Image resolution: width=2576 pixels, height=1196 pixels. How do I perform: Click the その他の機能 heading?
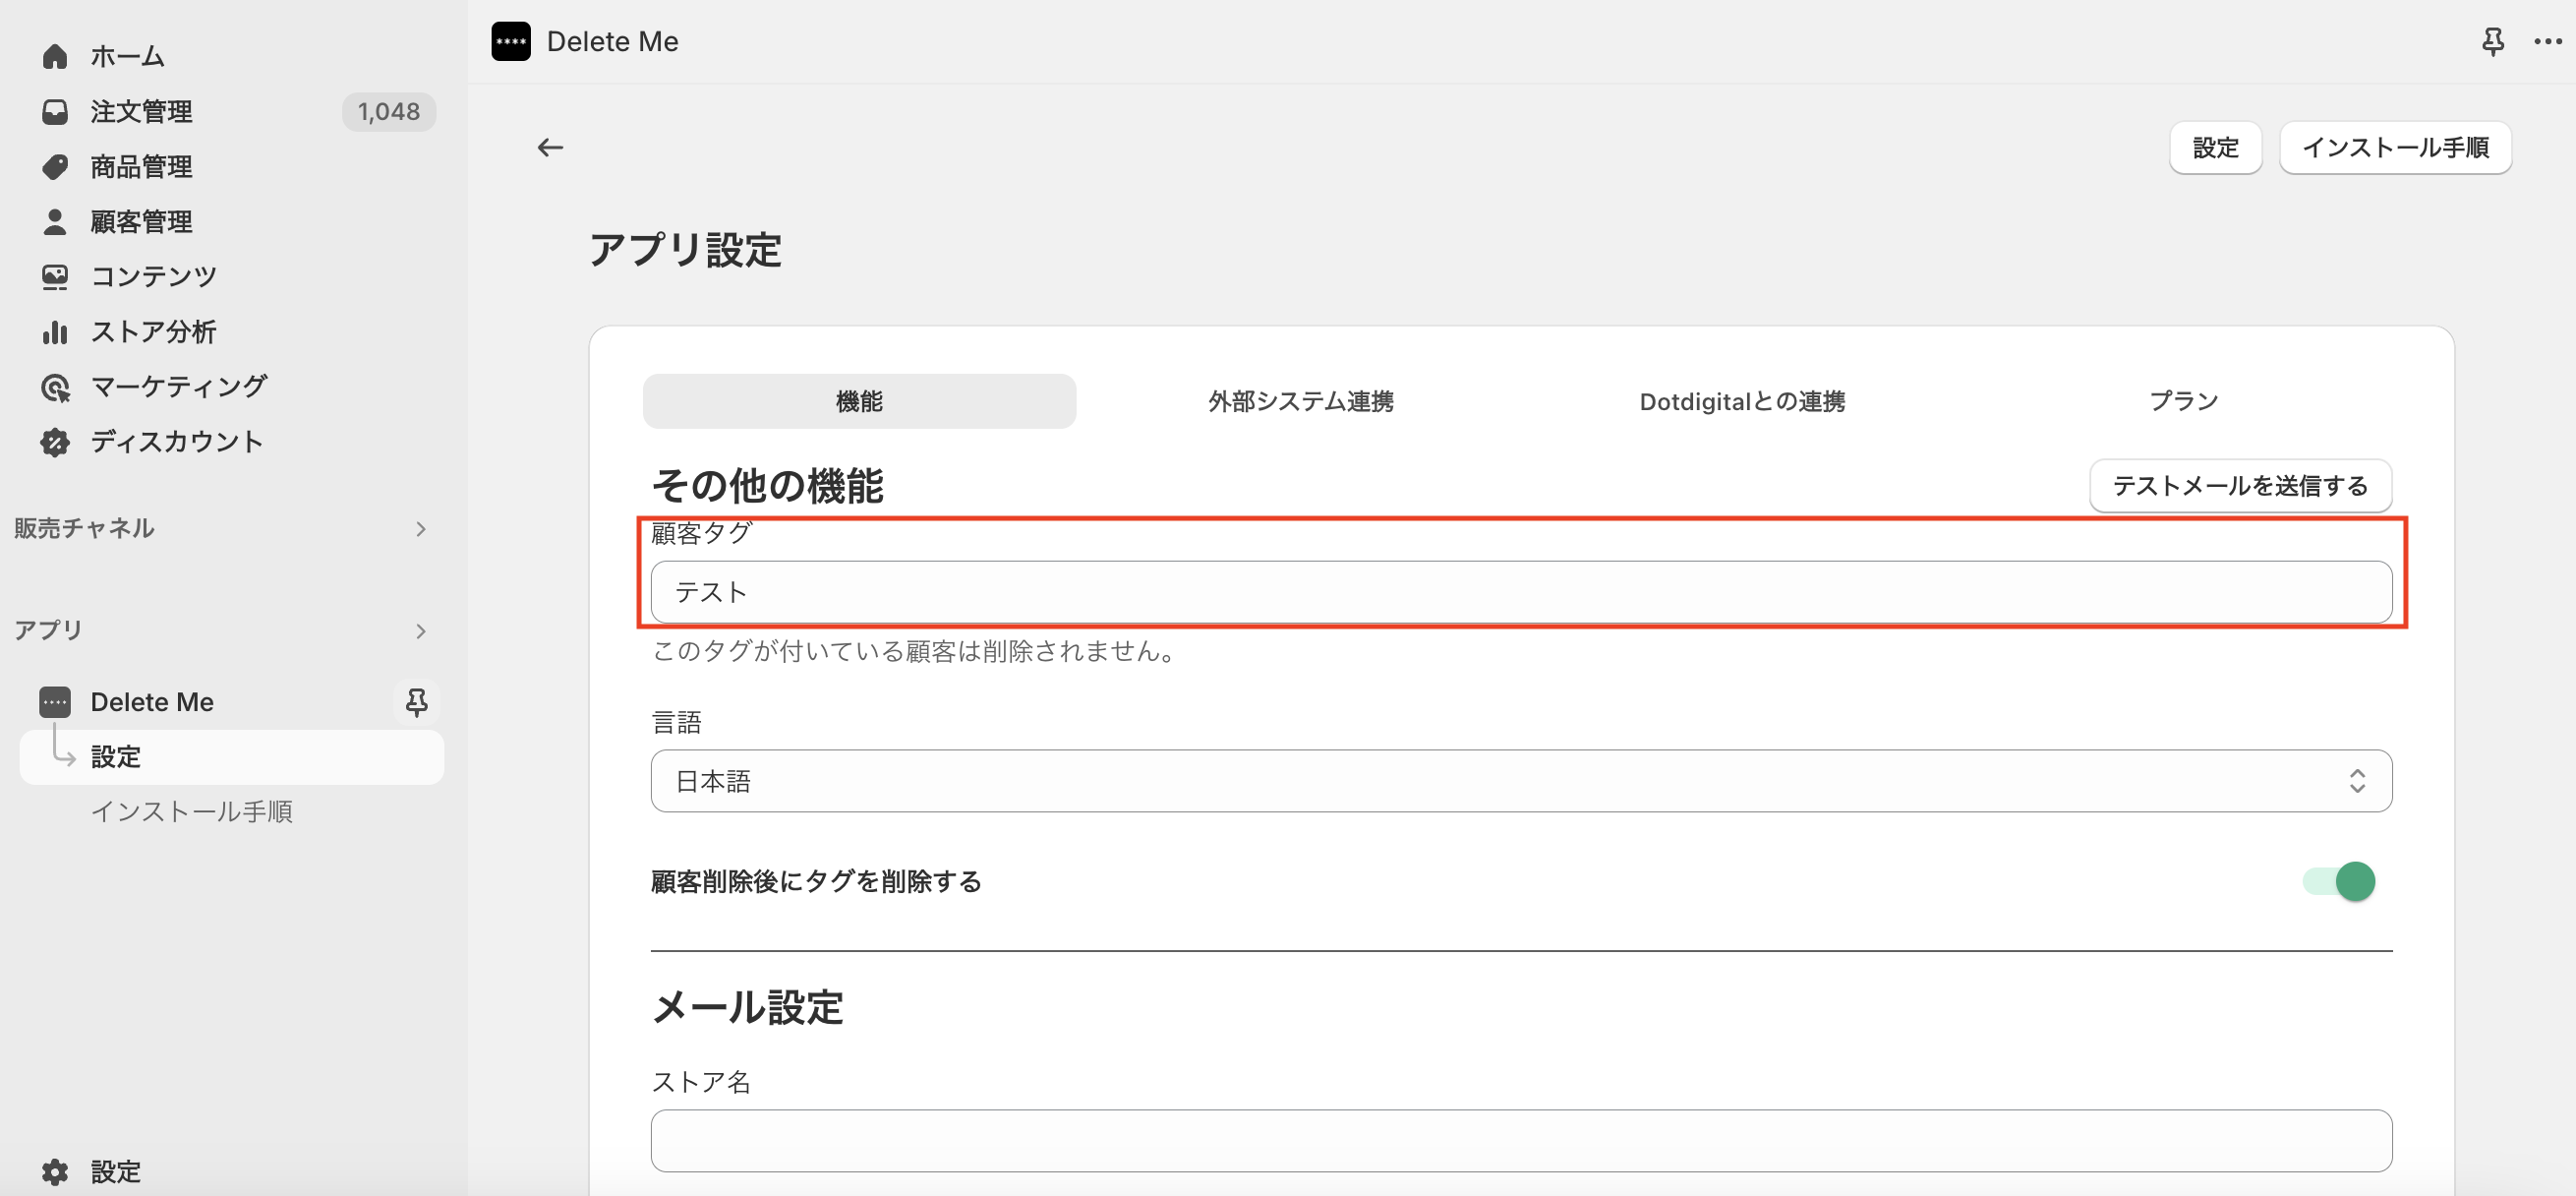tap(767, 485)
